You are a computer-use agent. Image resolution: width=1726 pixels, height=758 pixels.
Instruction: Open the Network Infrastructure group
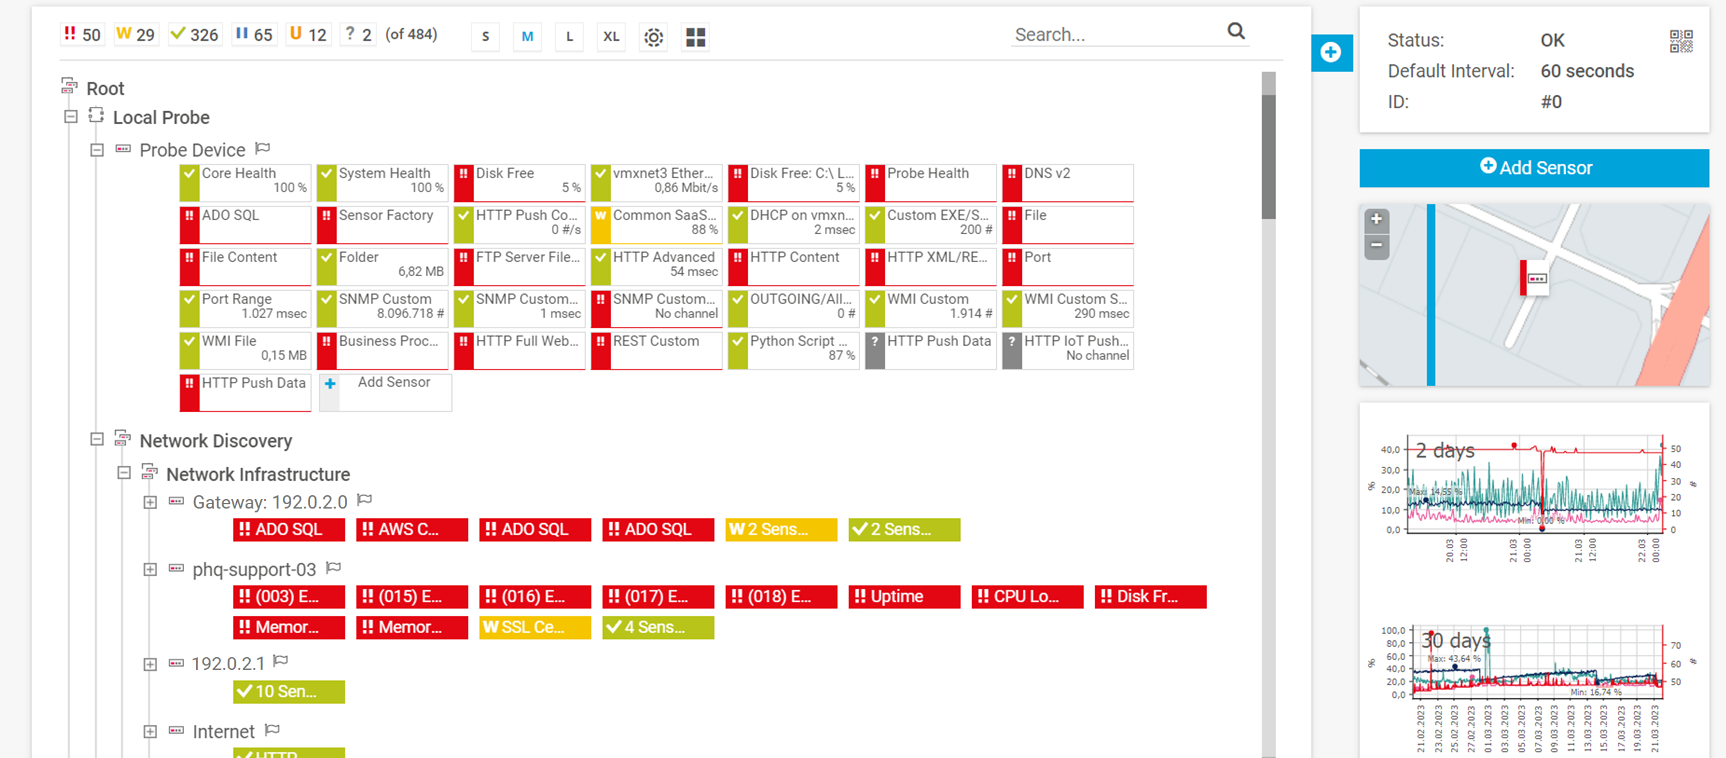point(257,475)
